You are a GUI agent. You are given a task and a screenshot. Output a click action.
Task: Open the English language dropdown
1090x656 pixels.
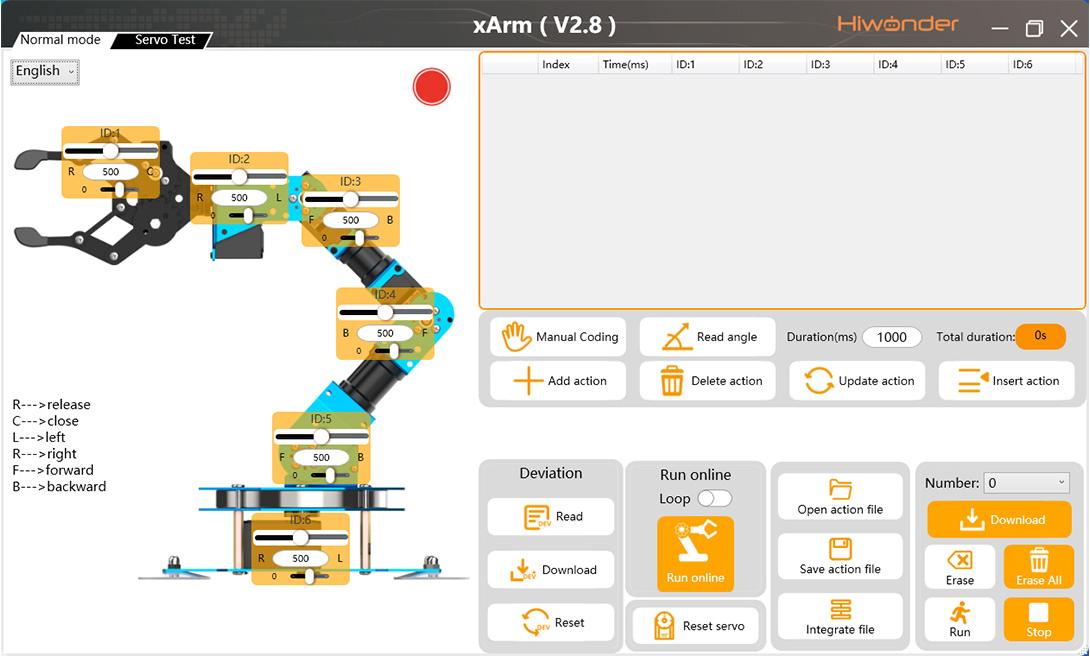(45, 71)
